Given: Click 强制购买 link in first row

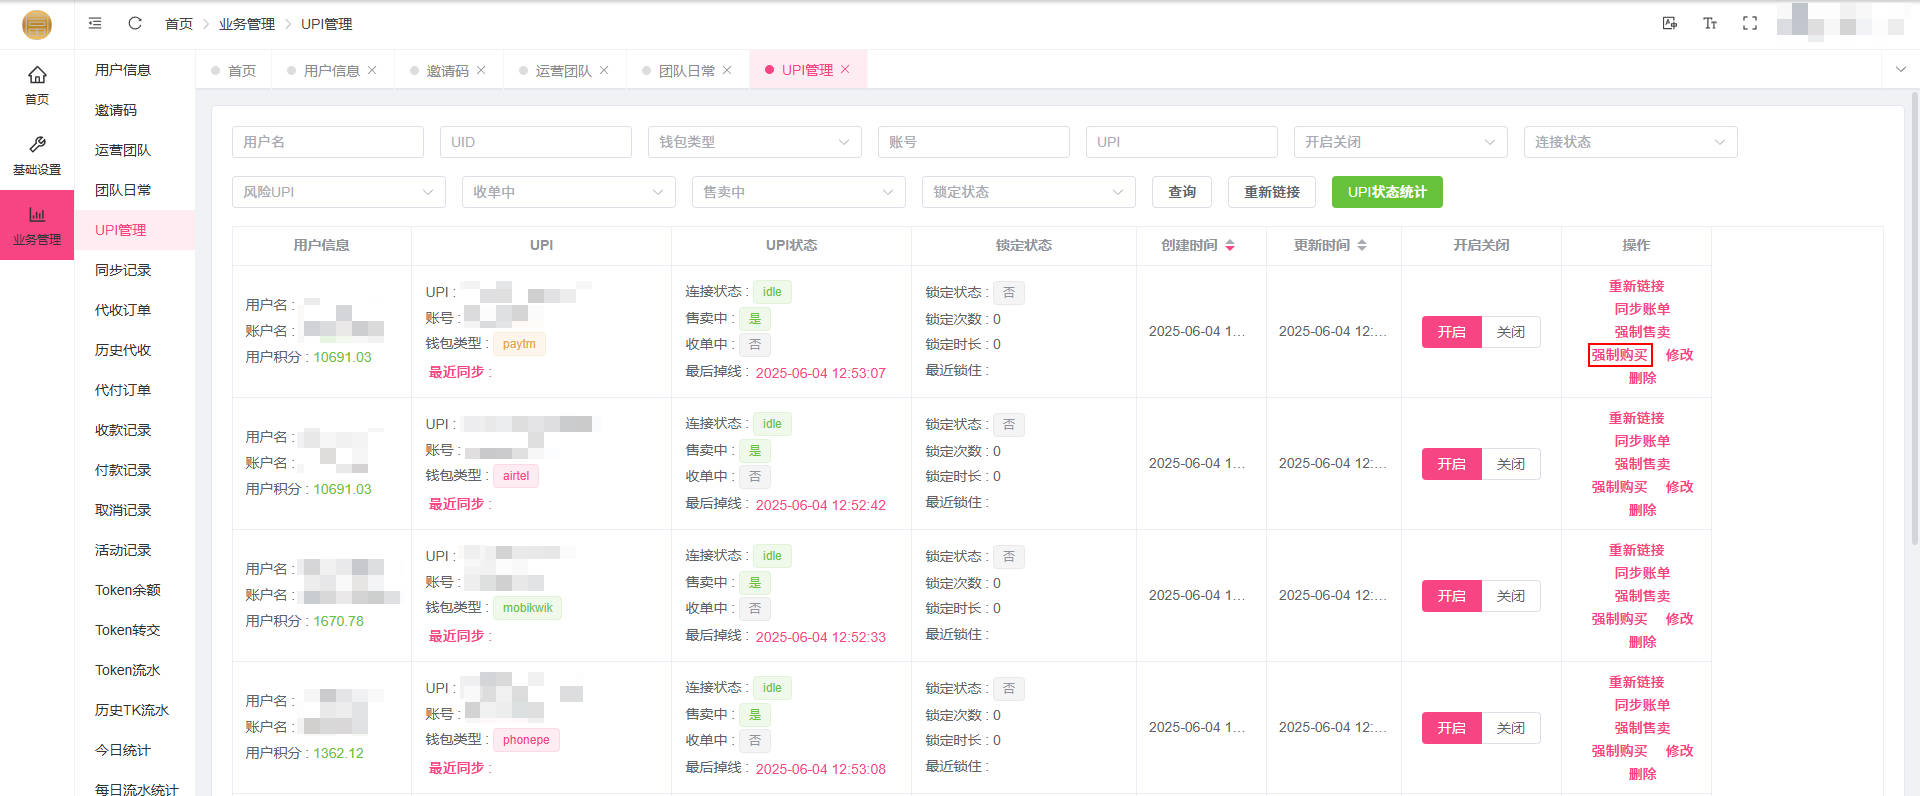Looking at the screenshot, I should pos(1619,355).
